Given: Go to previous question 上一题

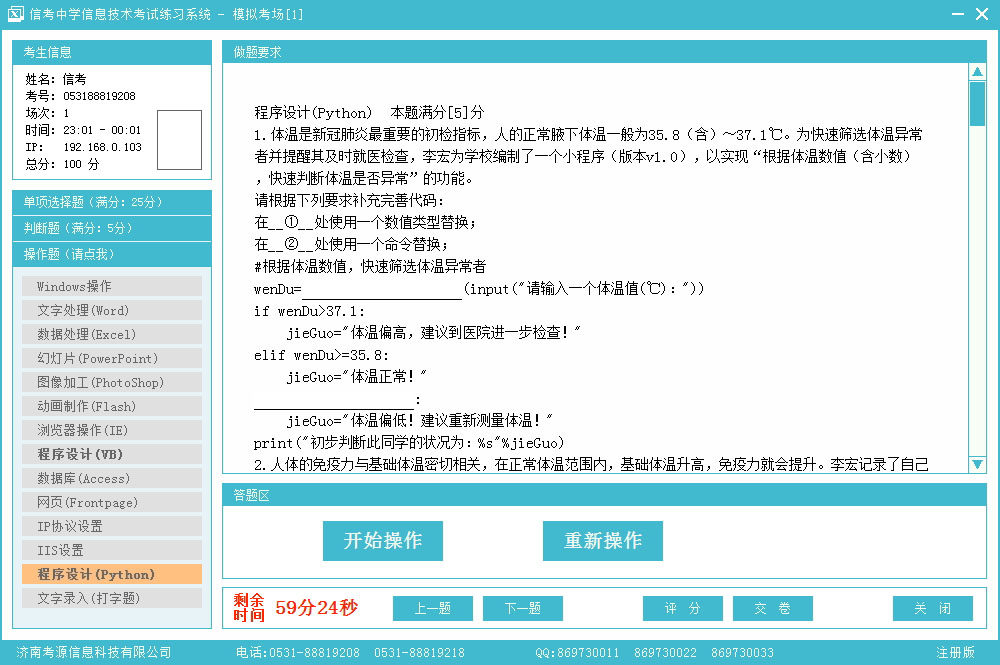Looking at the screenshot, I should pyautogui.click(x=432, y=608).
